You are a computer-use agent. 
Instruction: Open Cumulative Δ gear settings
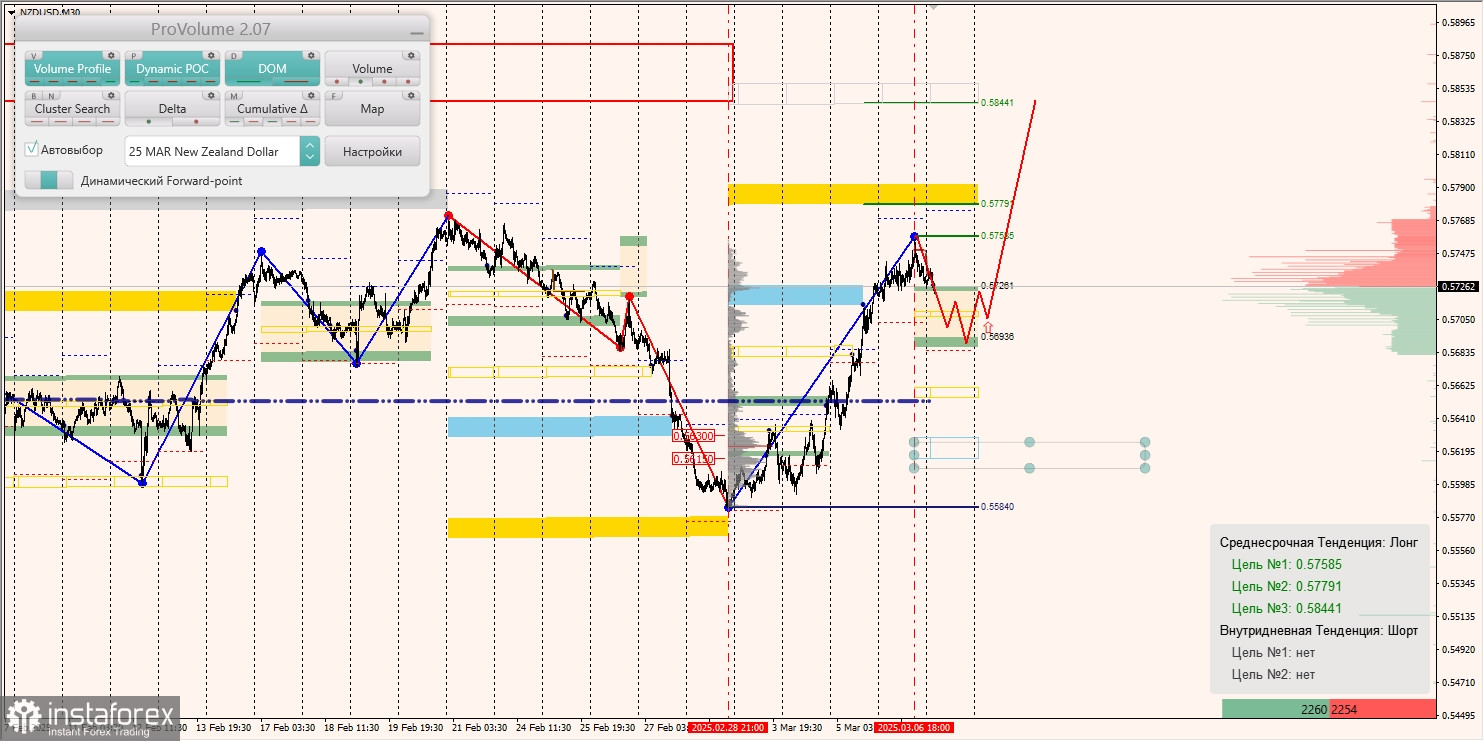click(x=311, y=95)
